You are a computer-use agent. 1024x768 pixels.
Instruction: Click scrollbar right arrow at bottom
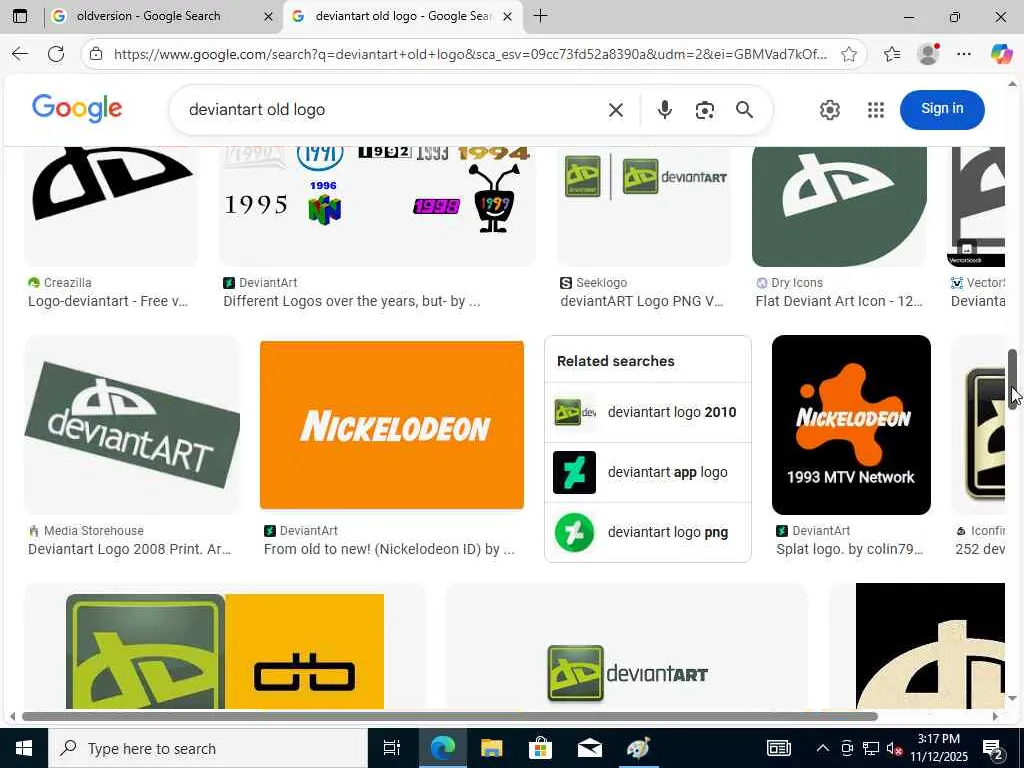[x=995, y=716]
